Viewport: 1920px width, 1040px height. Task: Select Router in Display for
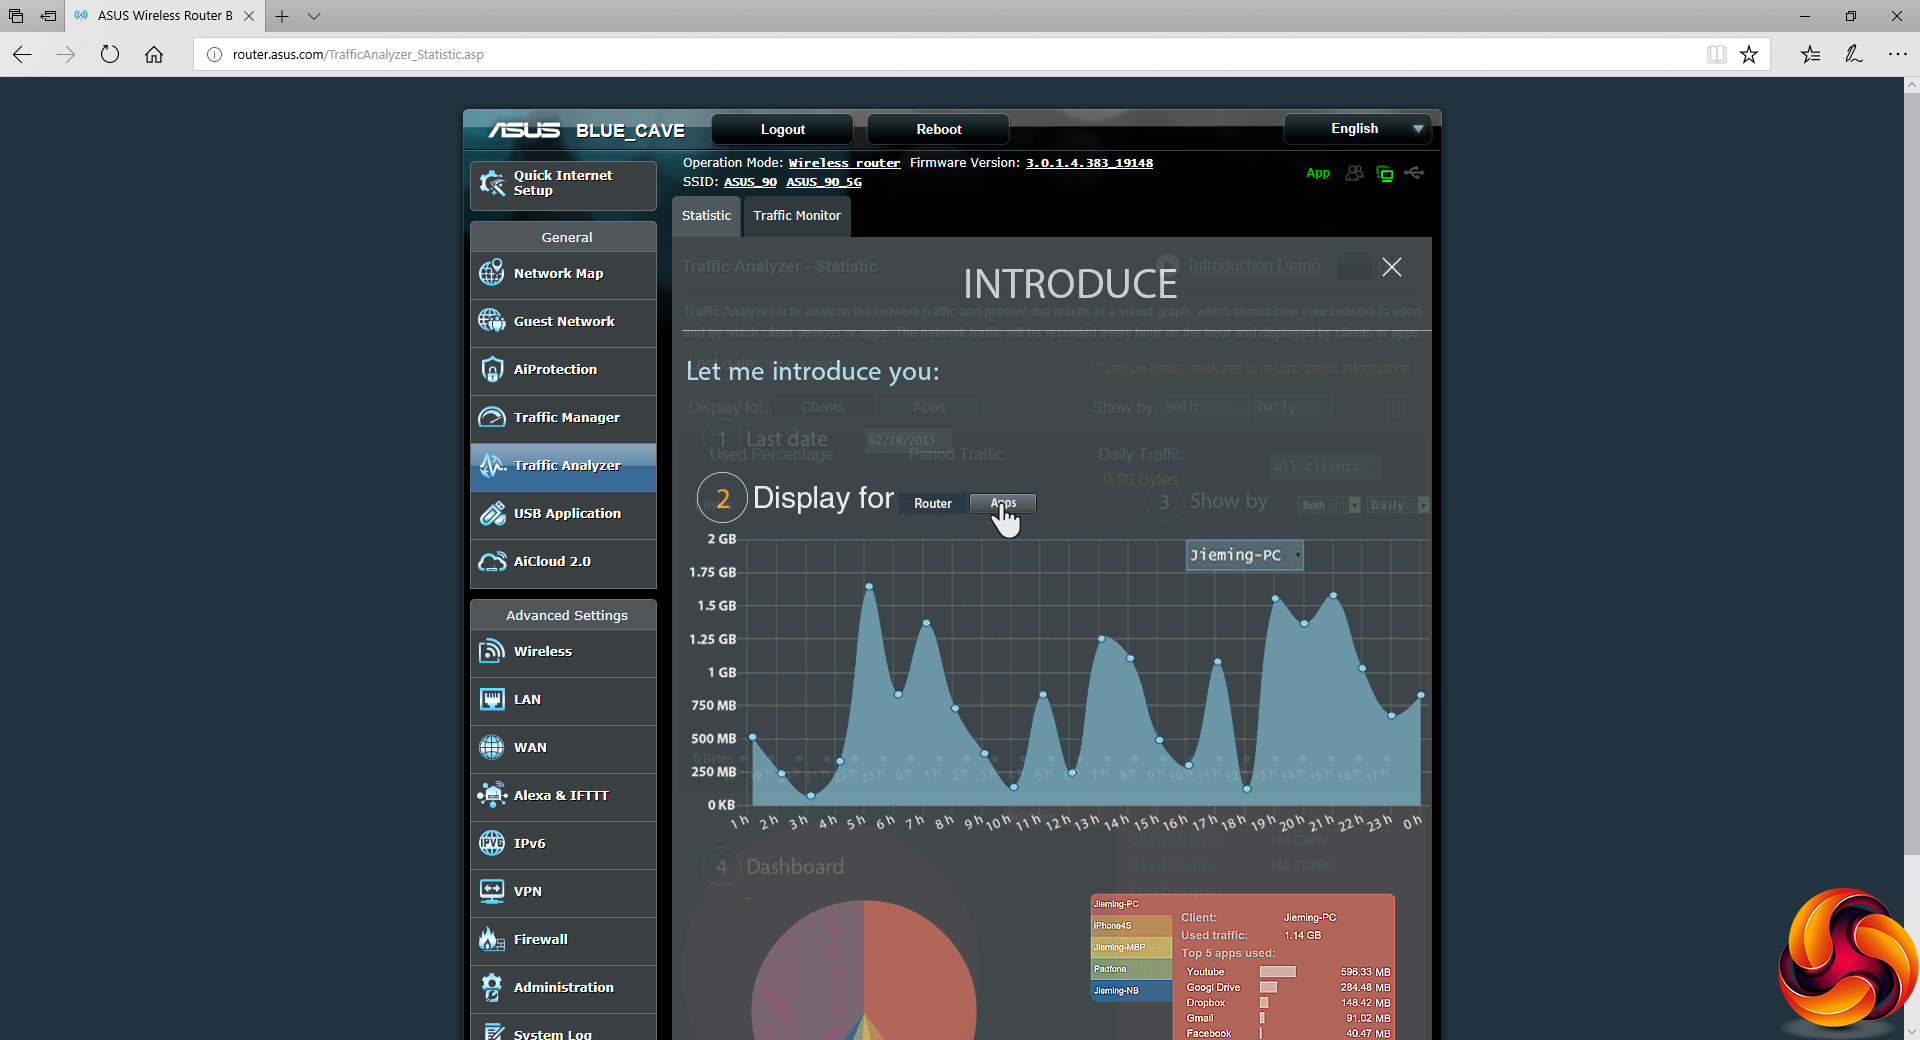[x=933, y=504]
